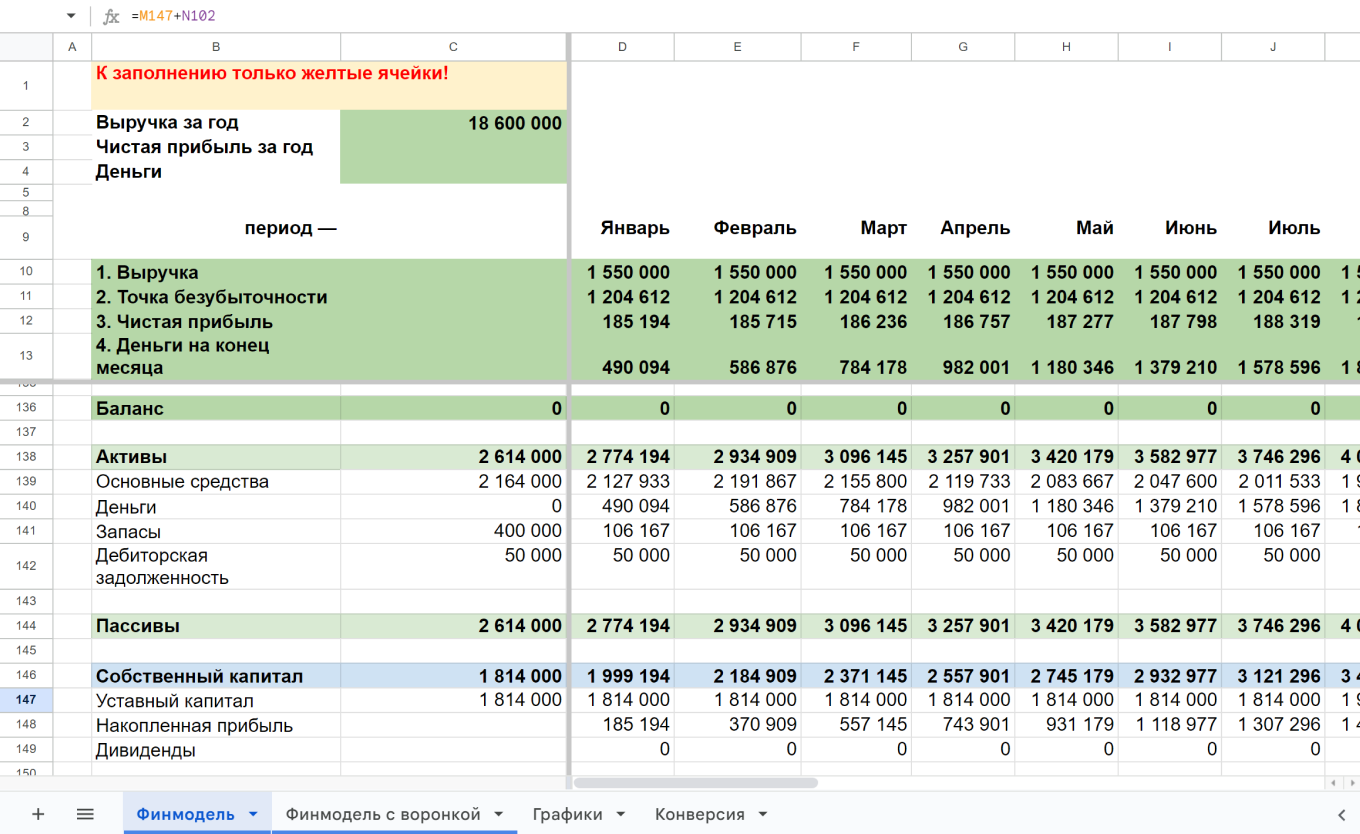Select row 147 header
This screenshot has height=834, width=1360.
click(26, 700)
